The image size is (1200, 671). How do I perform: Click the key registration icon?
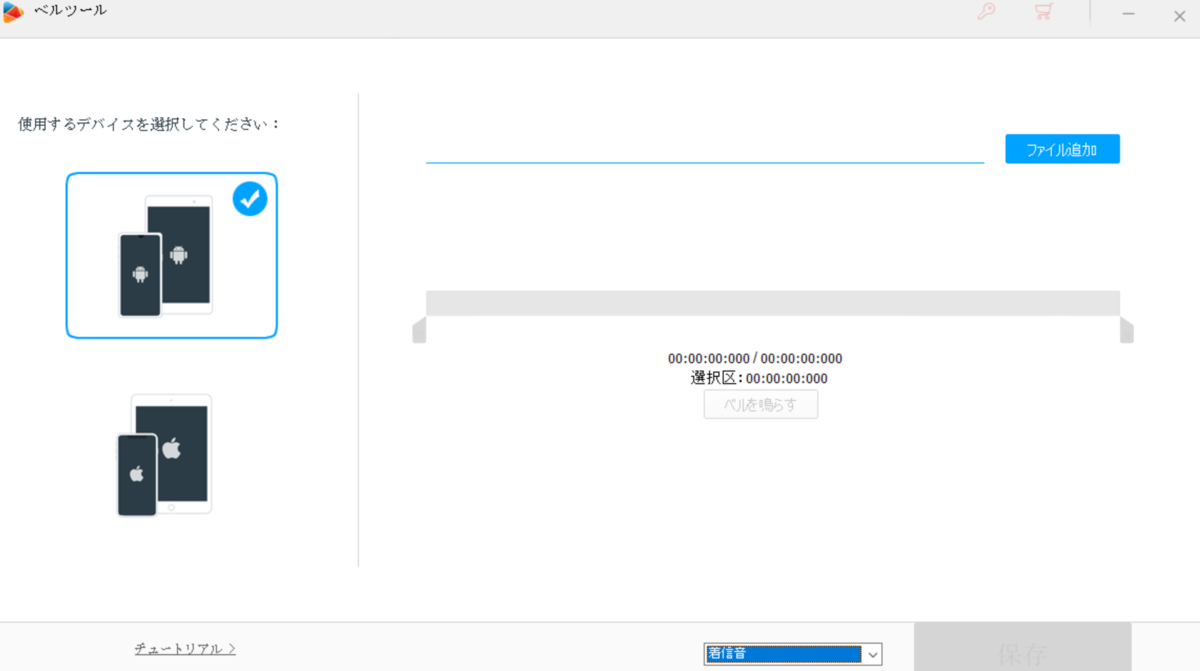click(986, 13)
